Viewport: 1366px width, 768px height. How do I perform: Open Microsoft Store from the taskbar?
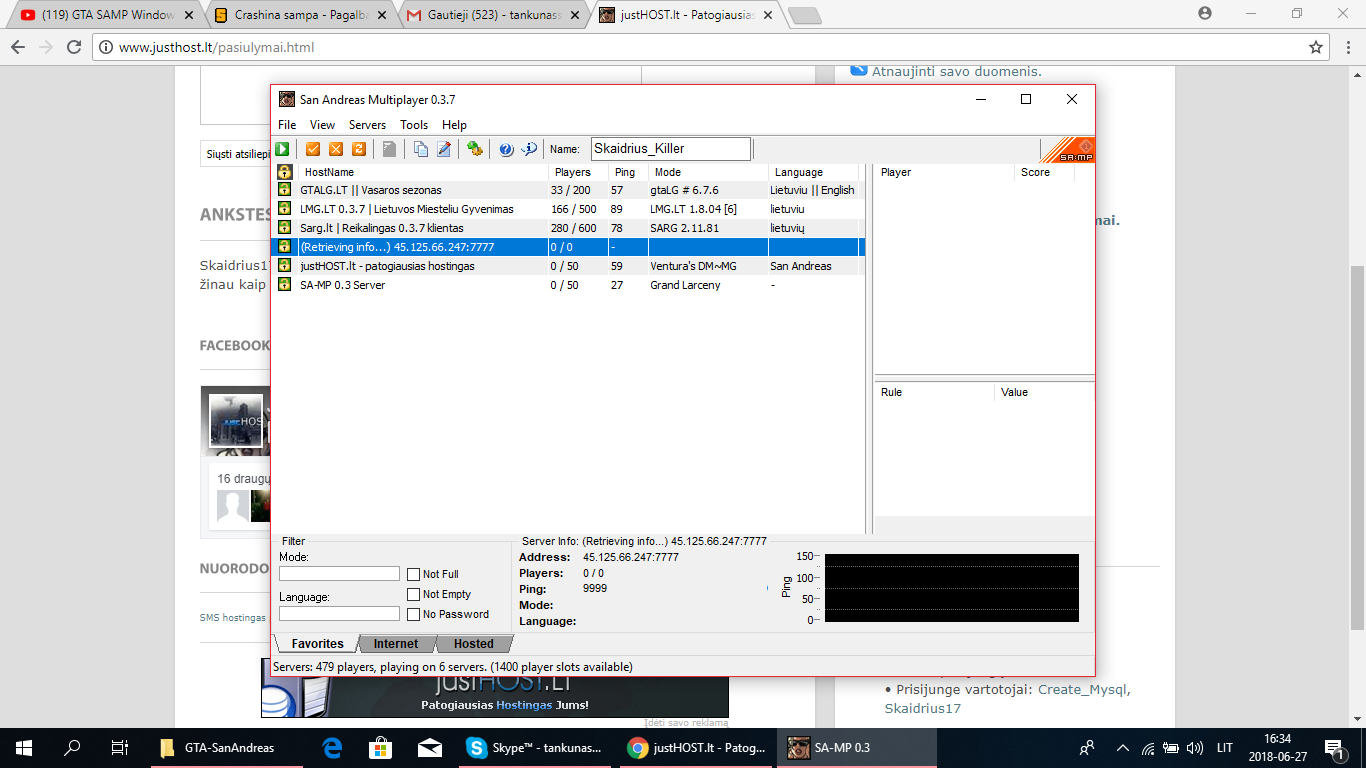click(x=381, y=747)
